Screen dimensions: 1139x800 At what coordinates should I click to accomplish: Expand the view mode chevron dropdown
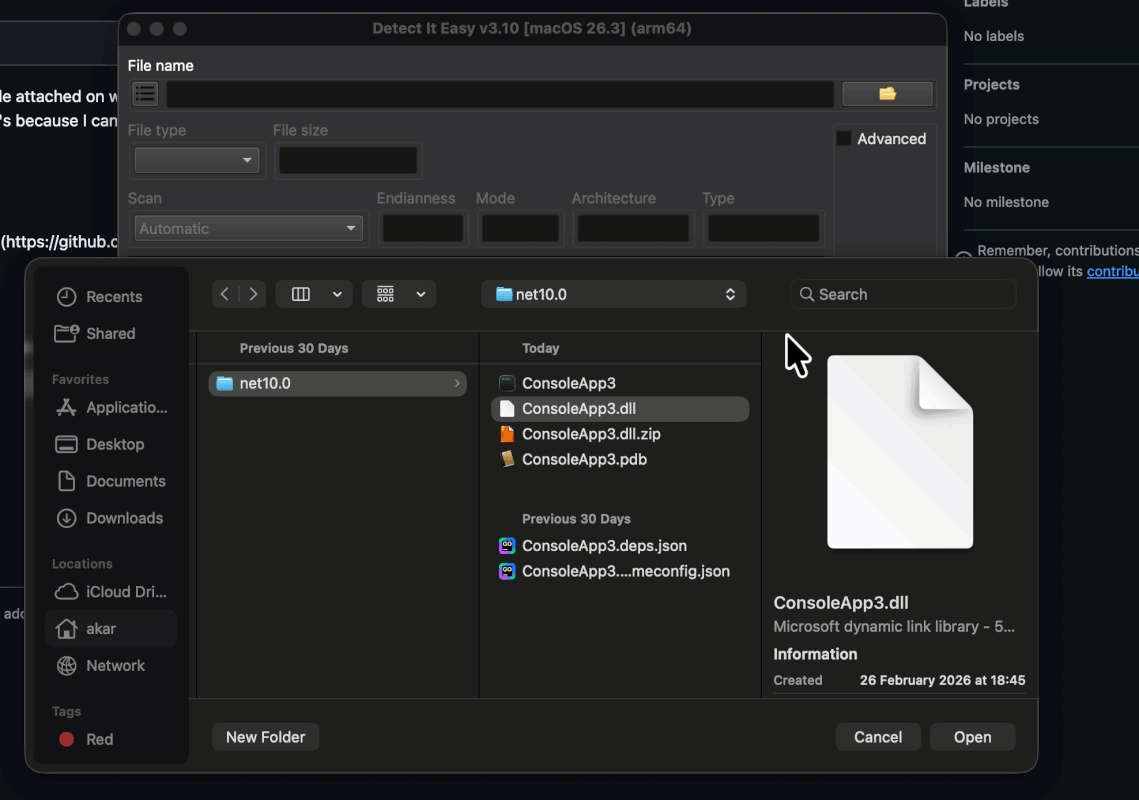tap(337, 294)
